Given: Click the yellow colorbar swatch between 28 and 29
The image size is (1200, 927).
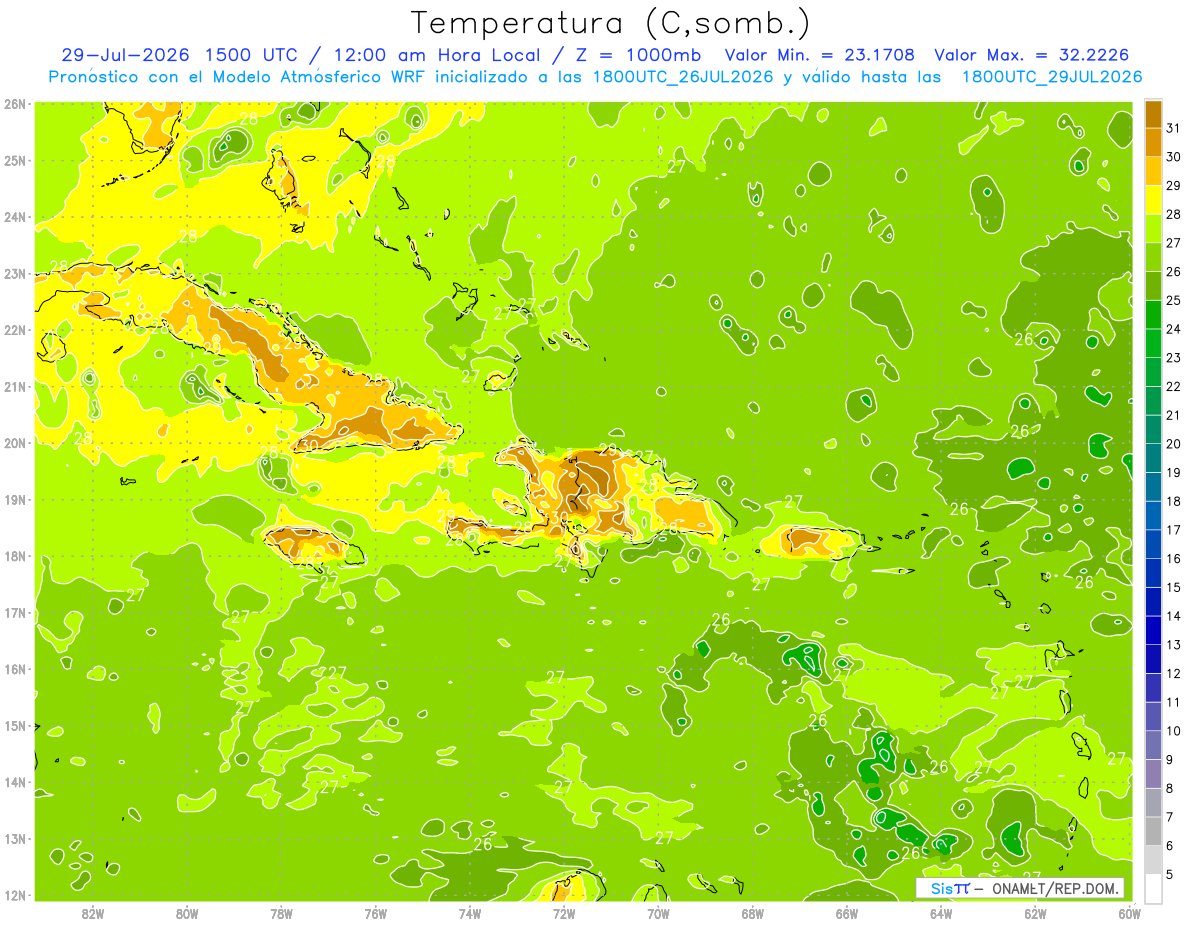Looking at the screenshot, I should (1153, 200).
